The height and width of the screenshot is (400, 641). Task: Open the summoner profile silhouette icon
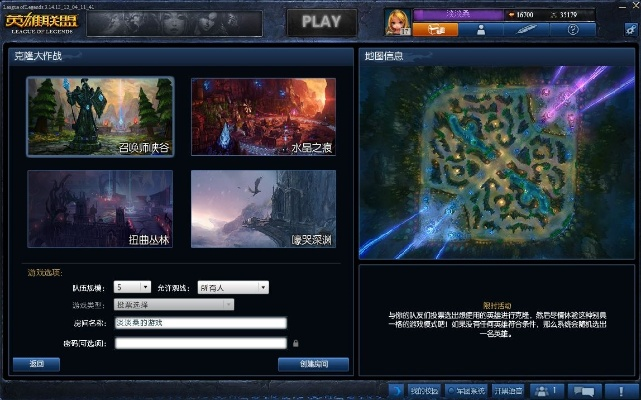[481, 30]
